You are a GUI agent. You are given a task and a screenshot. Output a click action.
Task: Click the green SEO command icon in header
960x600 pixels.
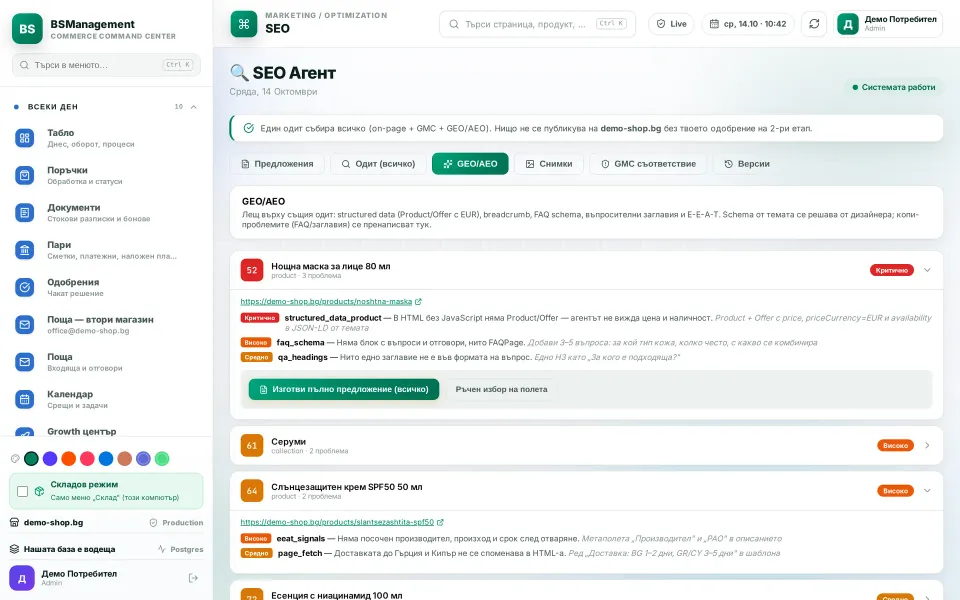coord(244,24)
